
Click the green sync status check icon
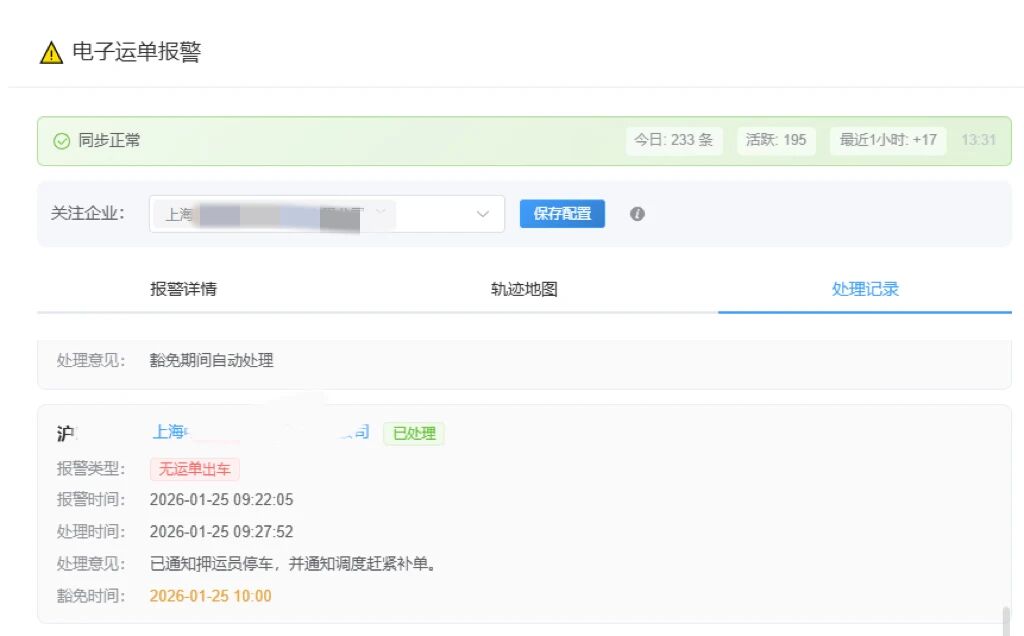point(61,141)
